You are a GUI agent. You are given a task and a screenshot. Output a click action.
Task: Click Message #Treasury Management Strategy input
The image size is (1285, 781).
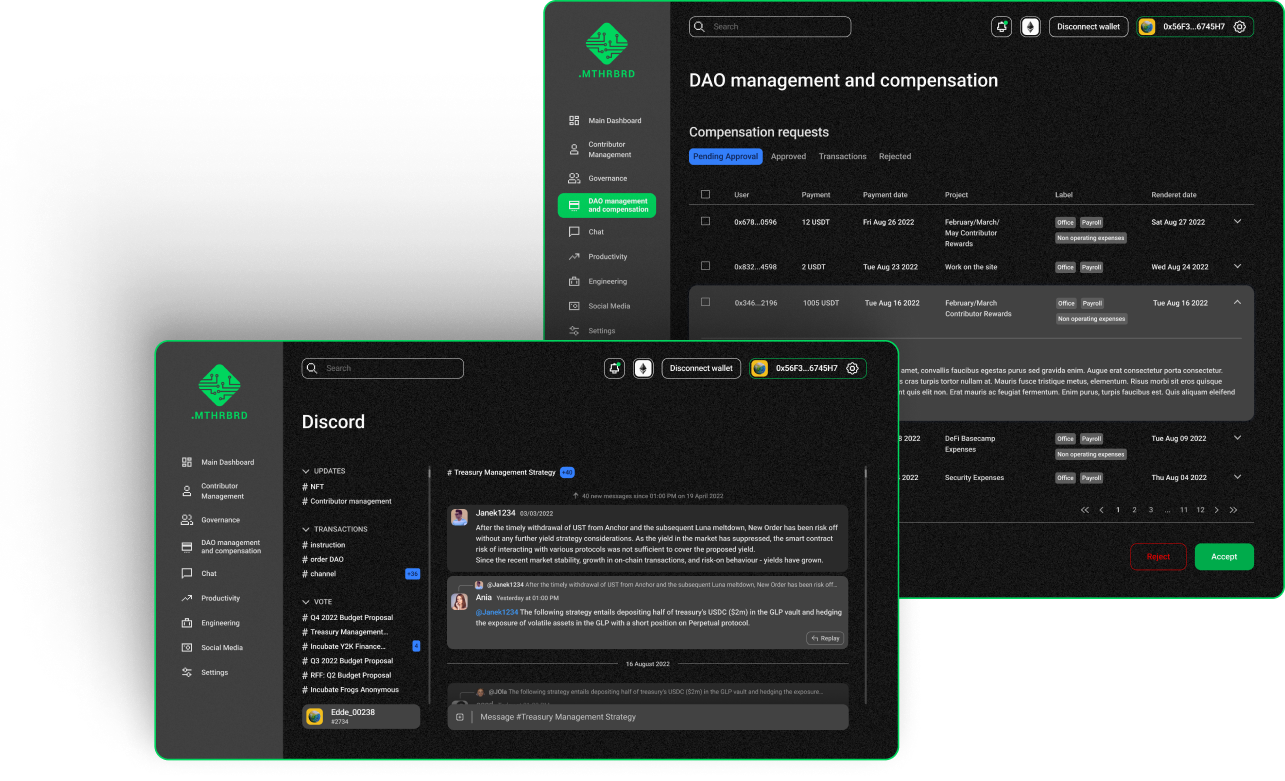pyautogui.click(x=648, y=717)
